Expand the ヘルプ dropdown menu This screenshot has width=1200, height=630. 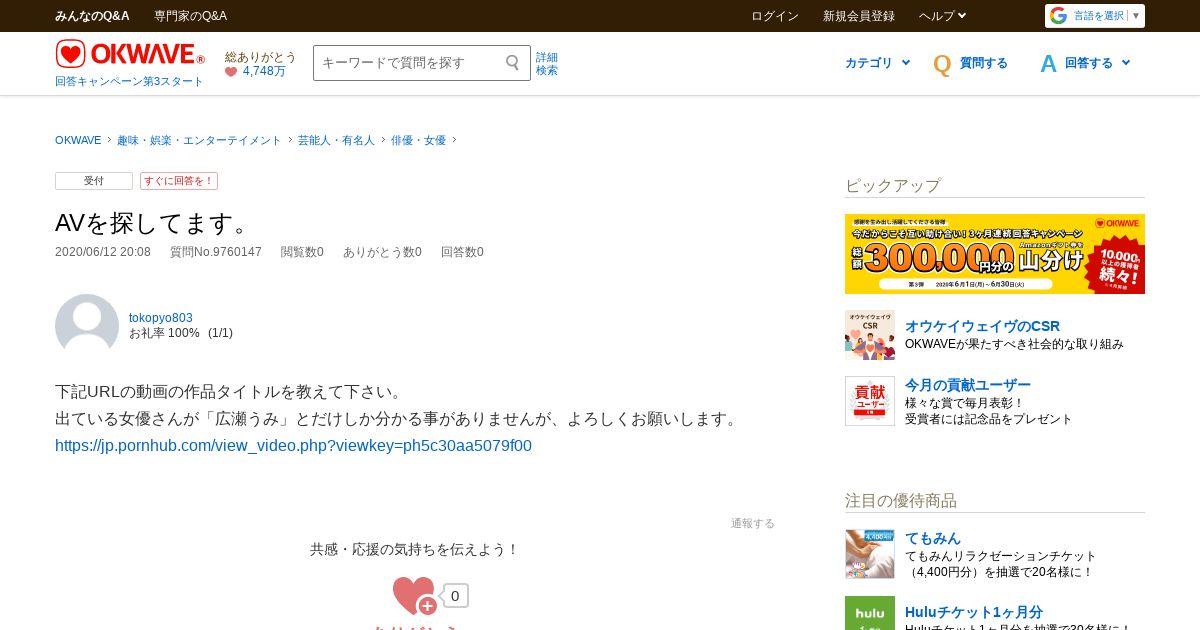coord(942,16)
